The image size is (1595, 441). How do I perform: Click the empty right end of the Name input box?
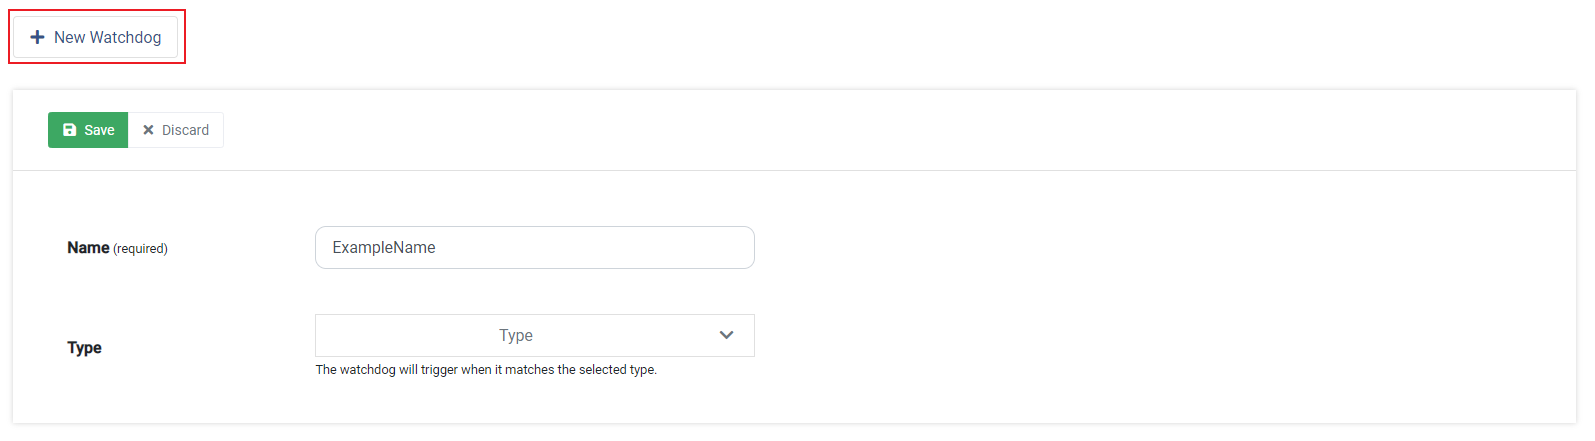[700, 247]
